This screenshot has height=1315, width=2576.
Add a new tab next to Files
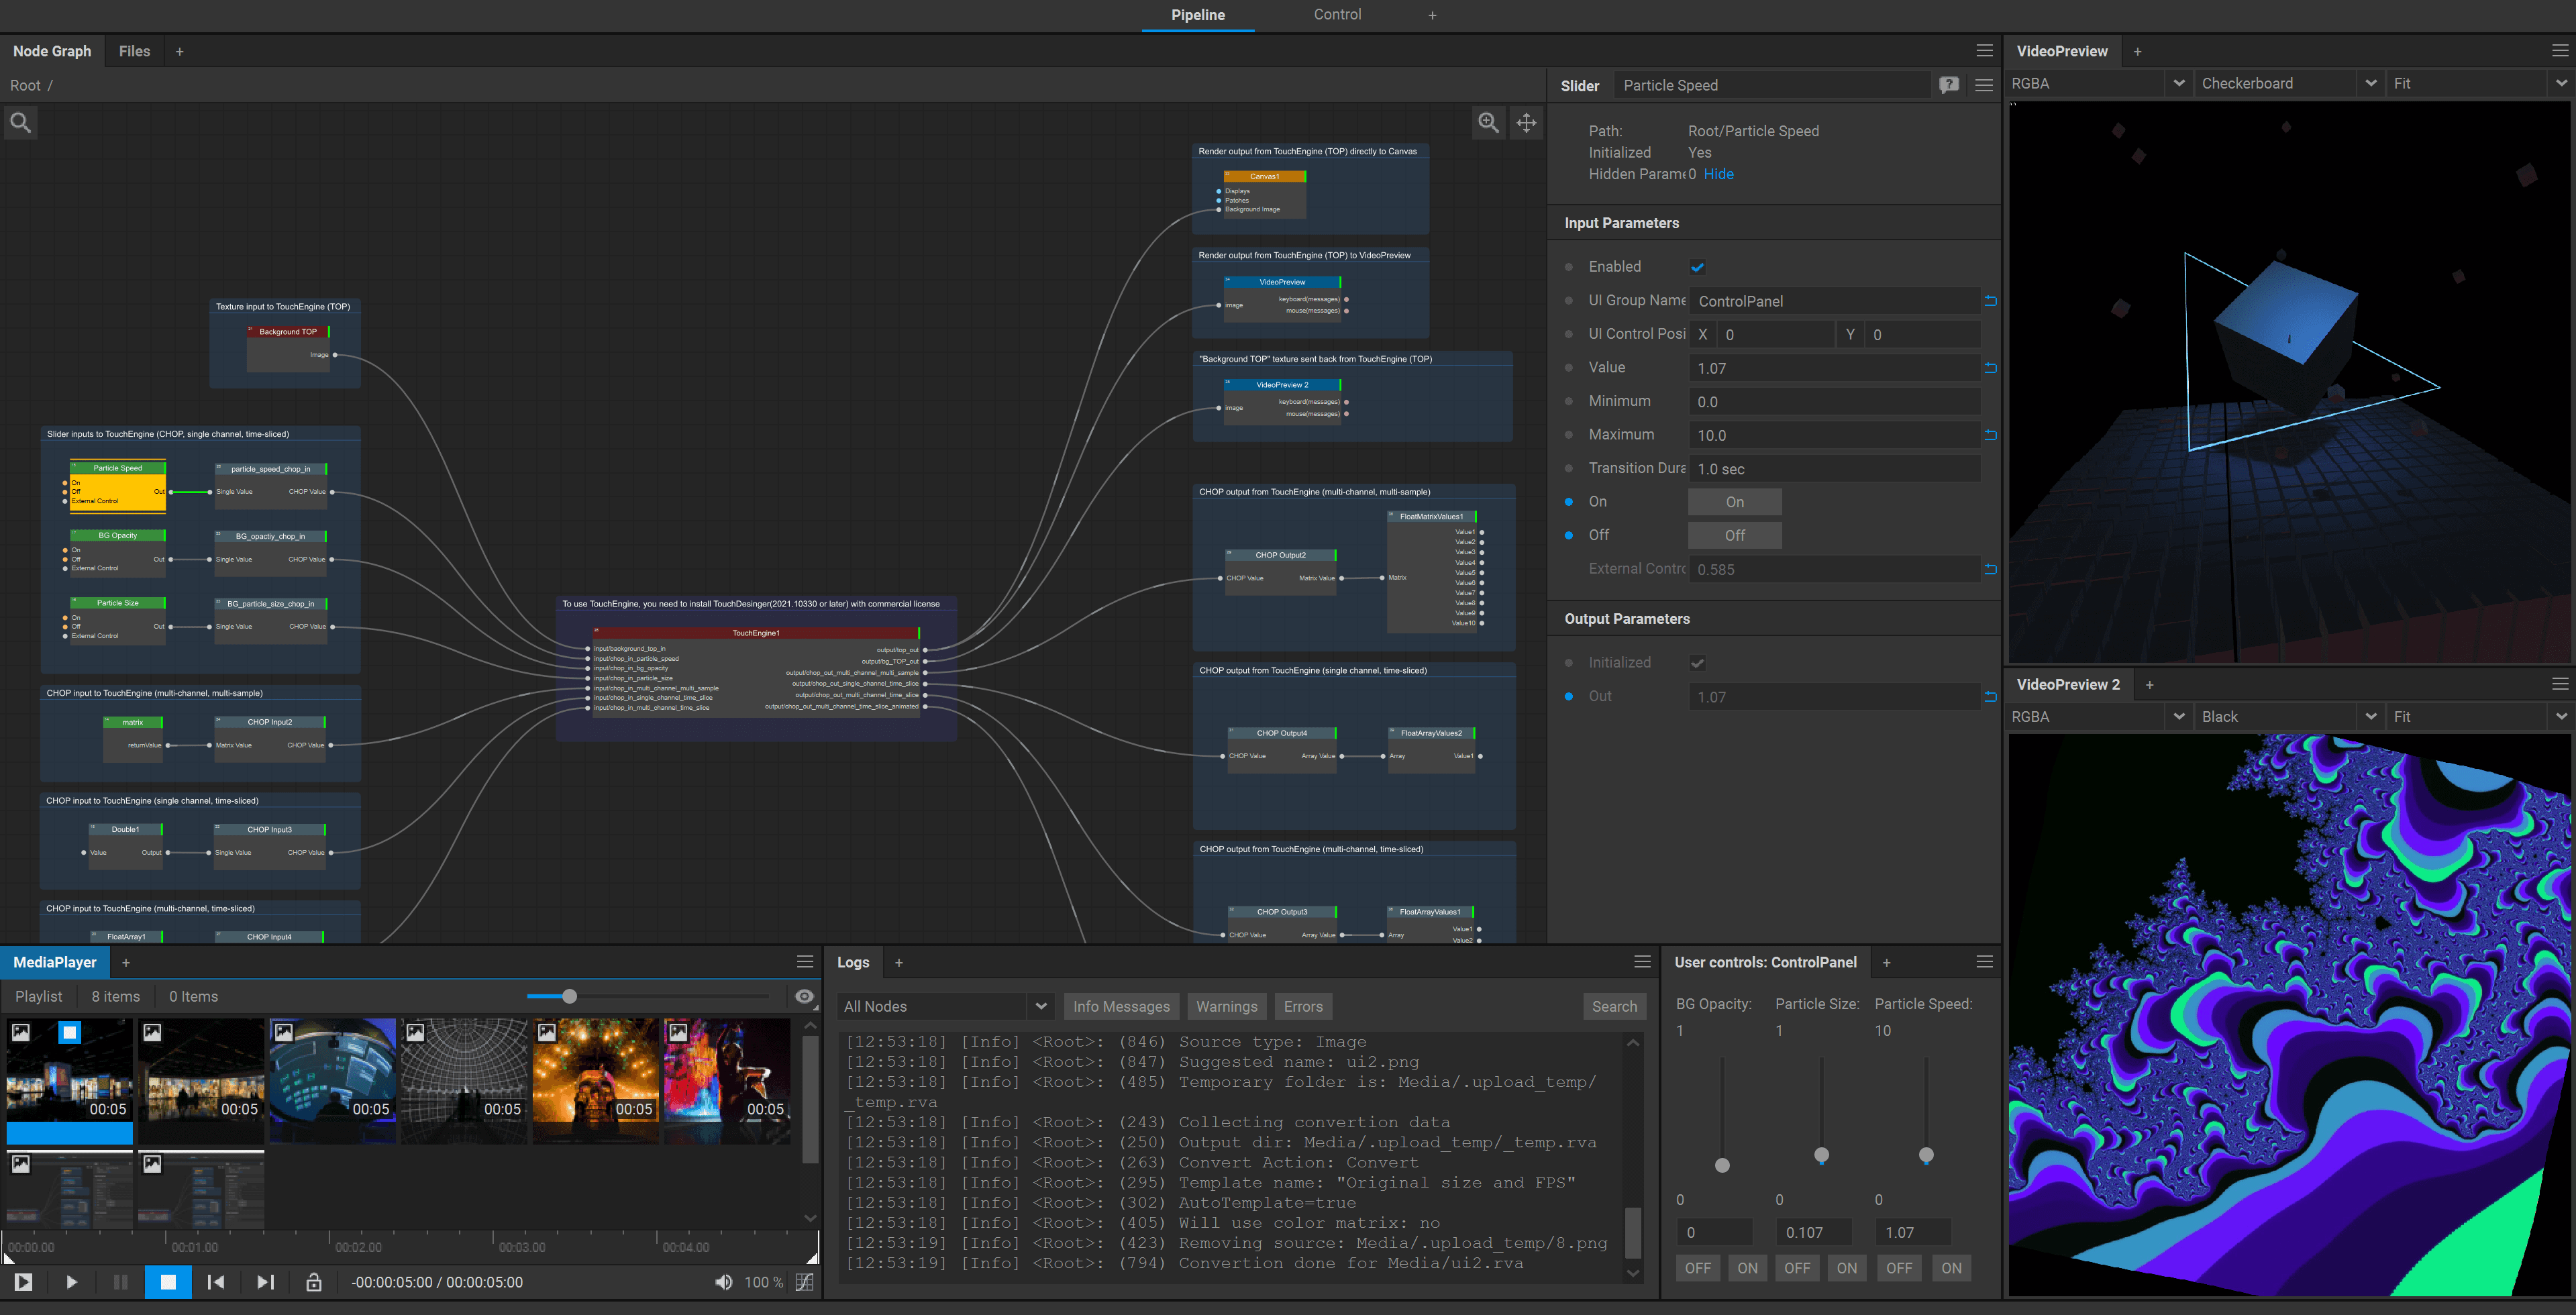(180, 51)
